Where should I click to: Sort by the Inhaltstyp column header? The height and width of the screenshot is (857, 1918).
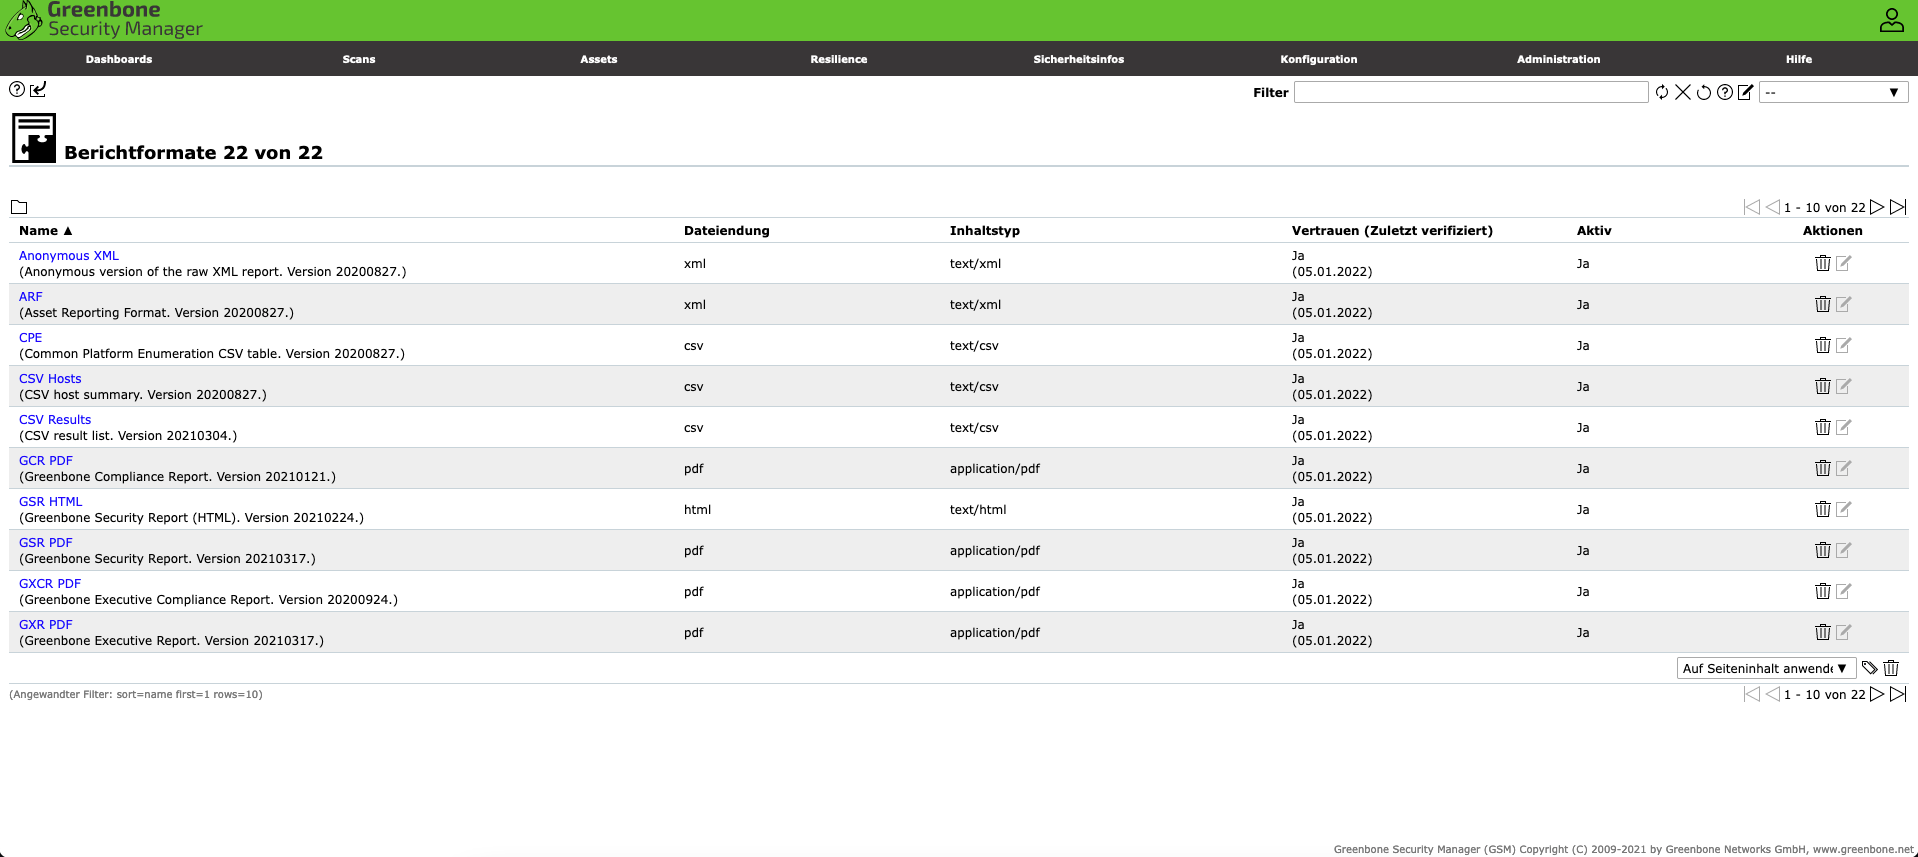[985, 231]
